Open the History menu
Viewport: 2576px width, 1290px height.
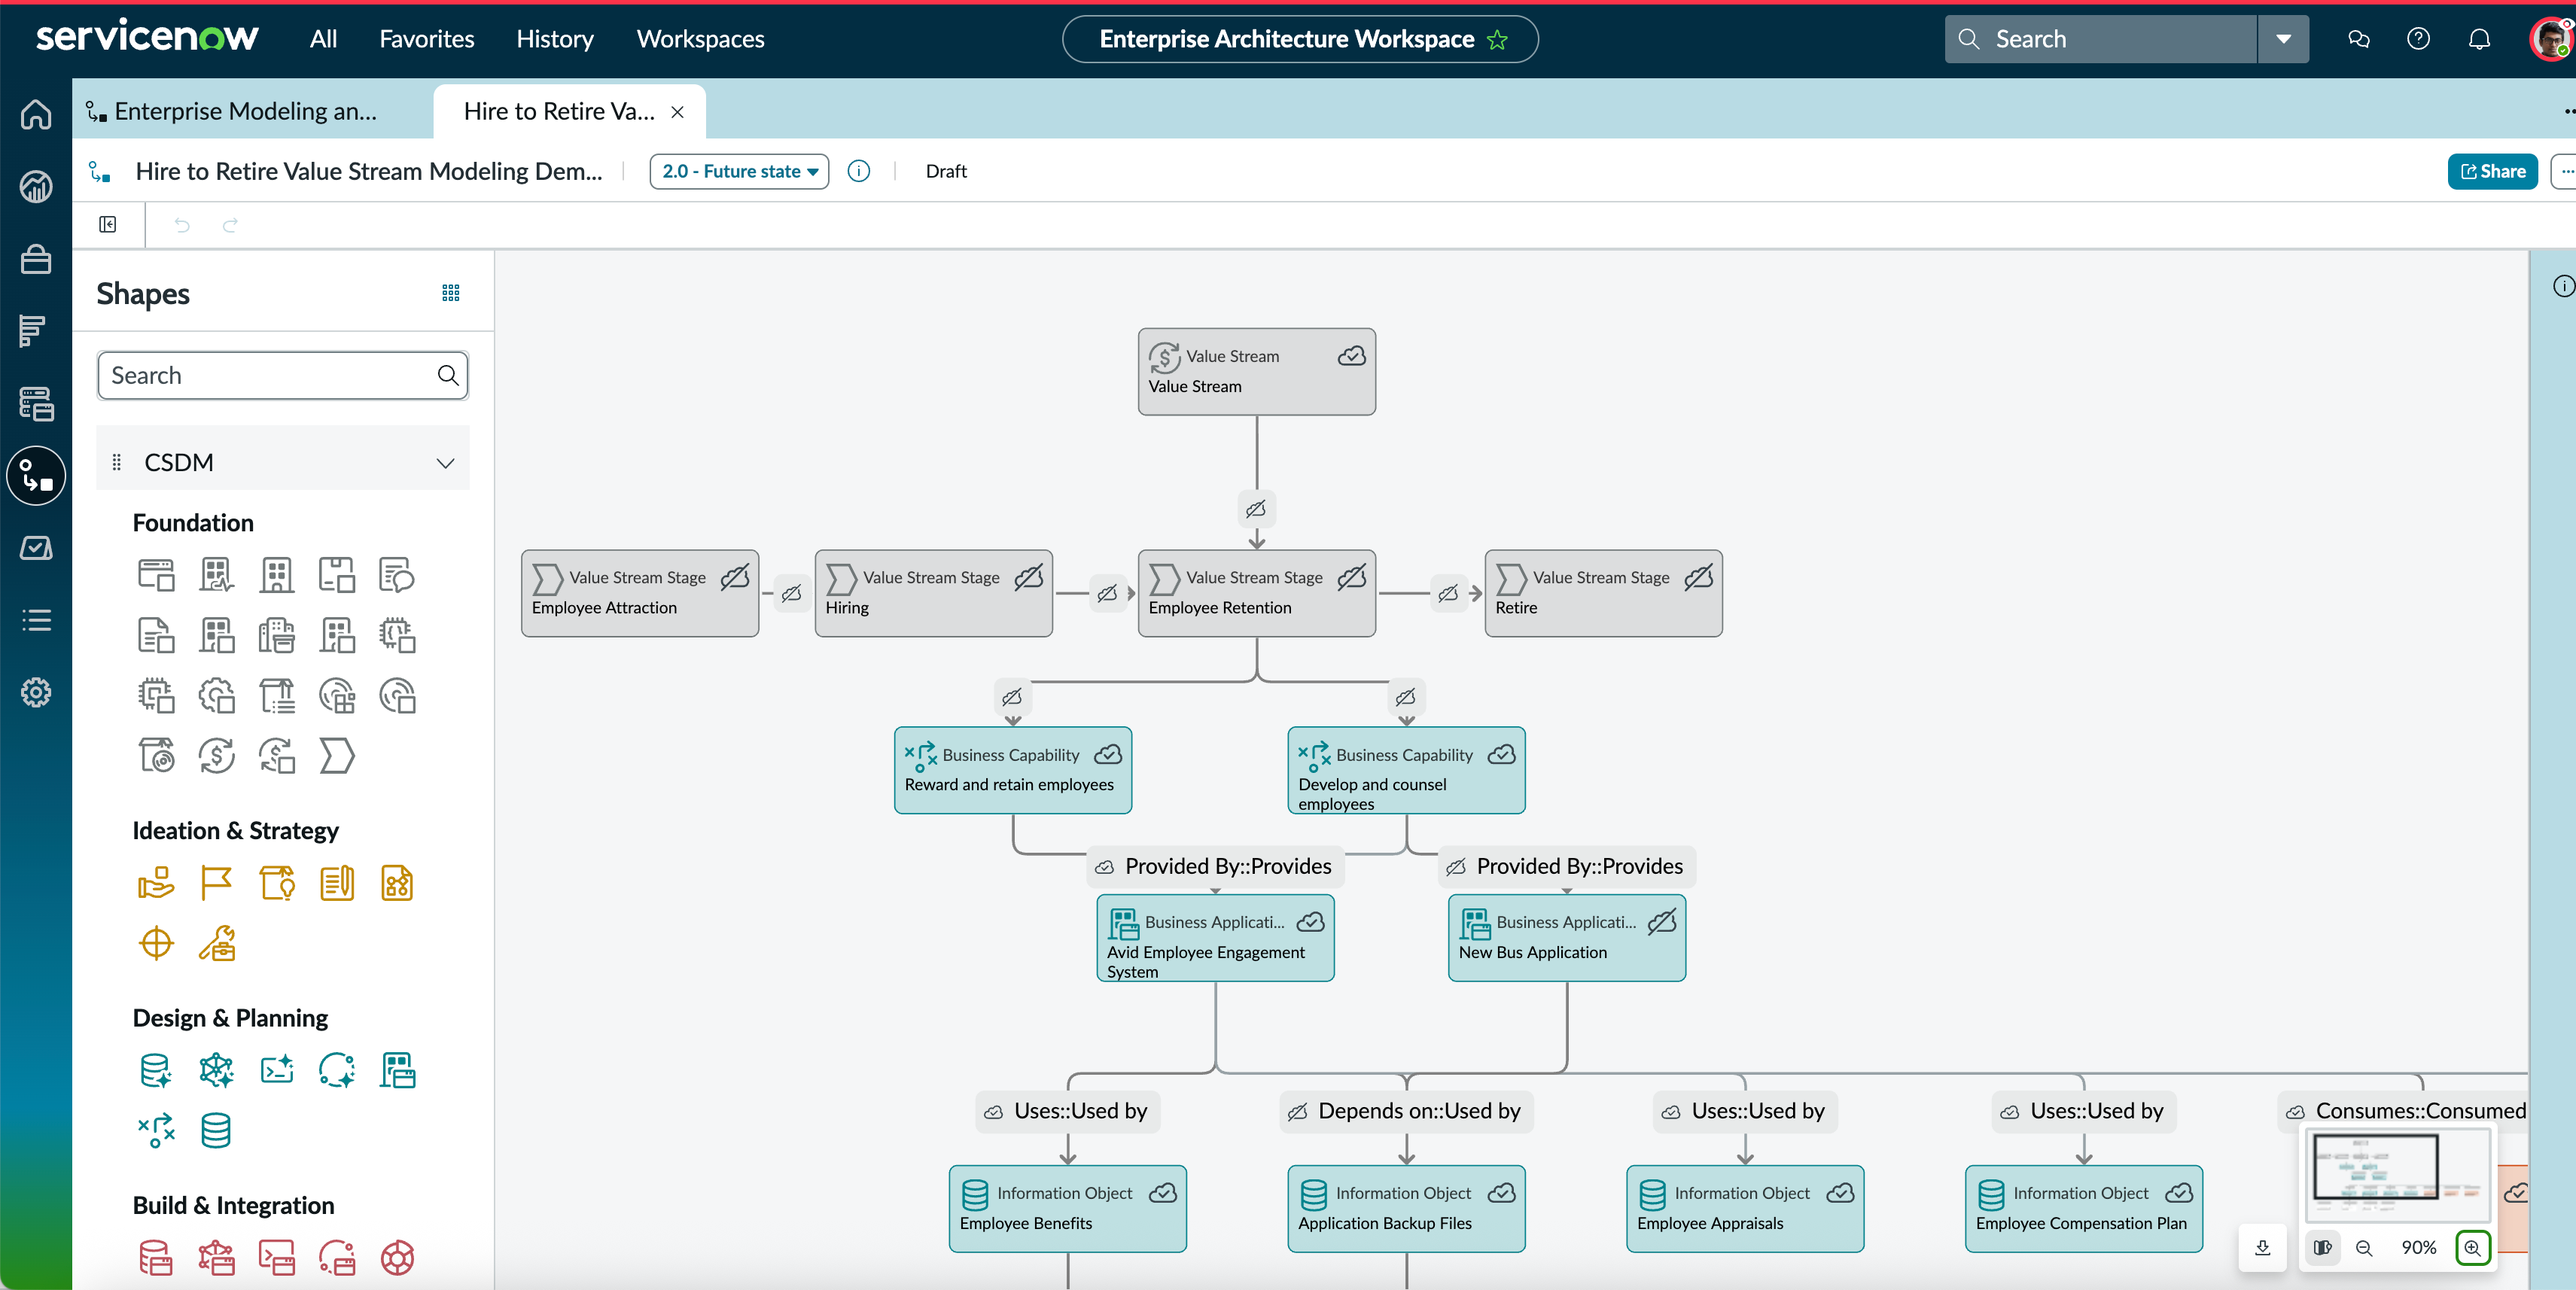[x=555, y=39]
